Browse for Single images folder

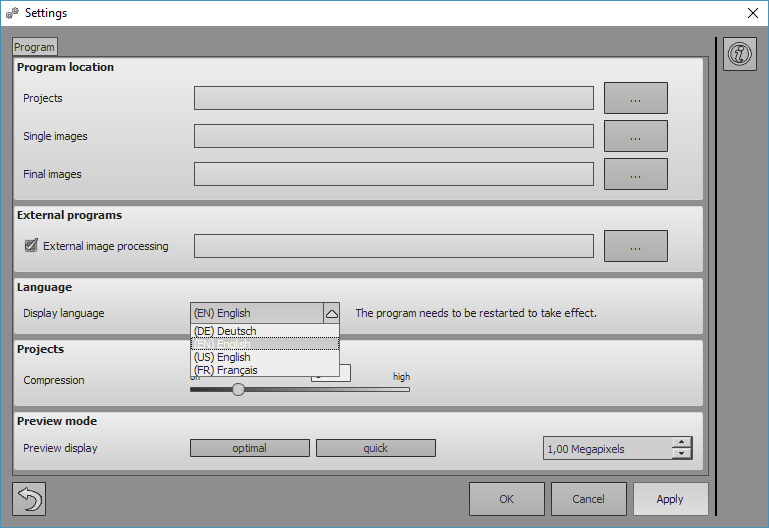[x=636, y=136]
